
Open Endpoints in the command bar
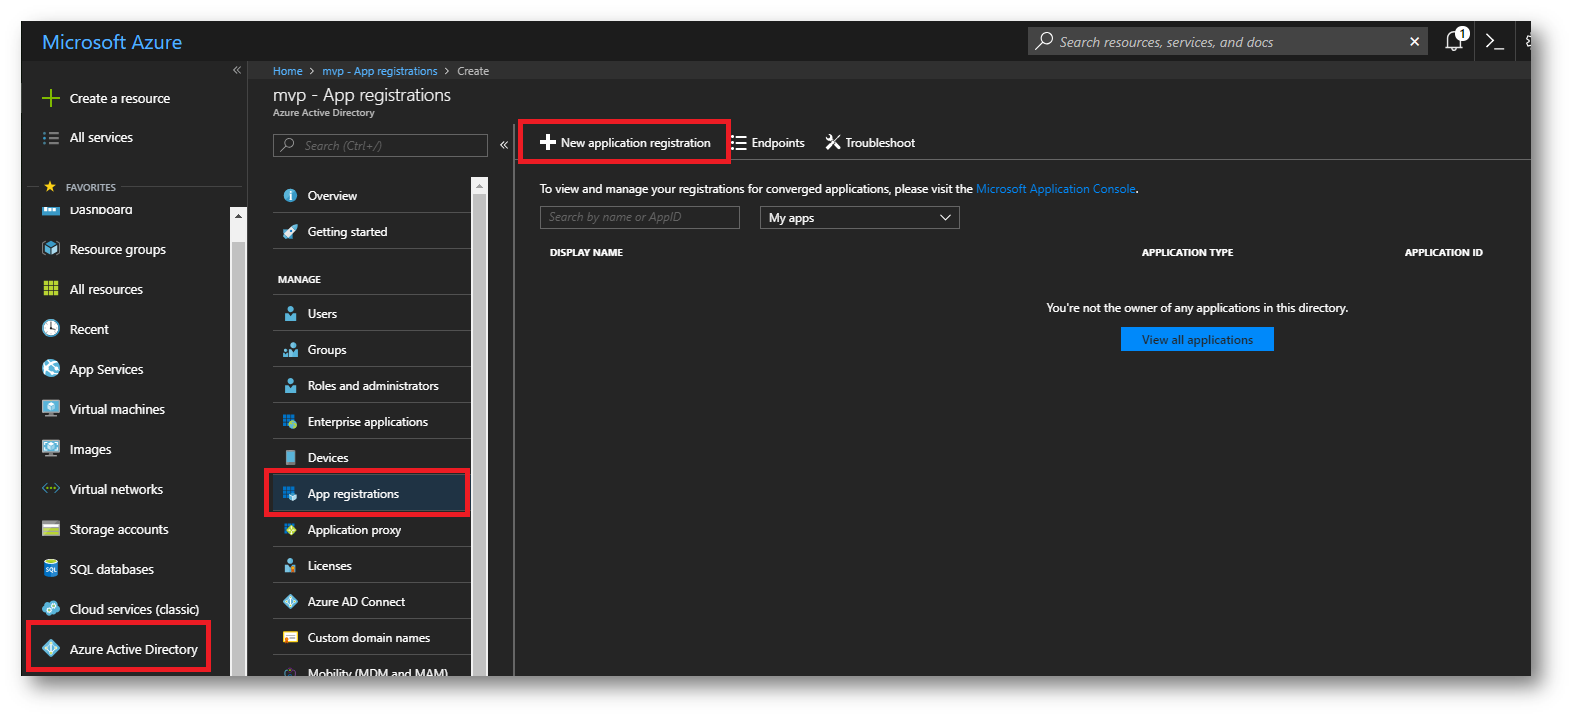pos(768,143)
